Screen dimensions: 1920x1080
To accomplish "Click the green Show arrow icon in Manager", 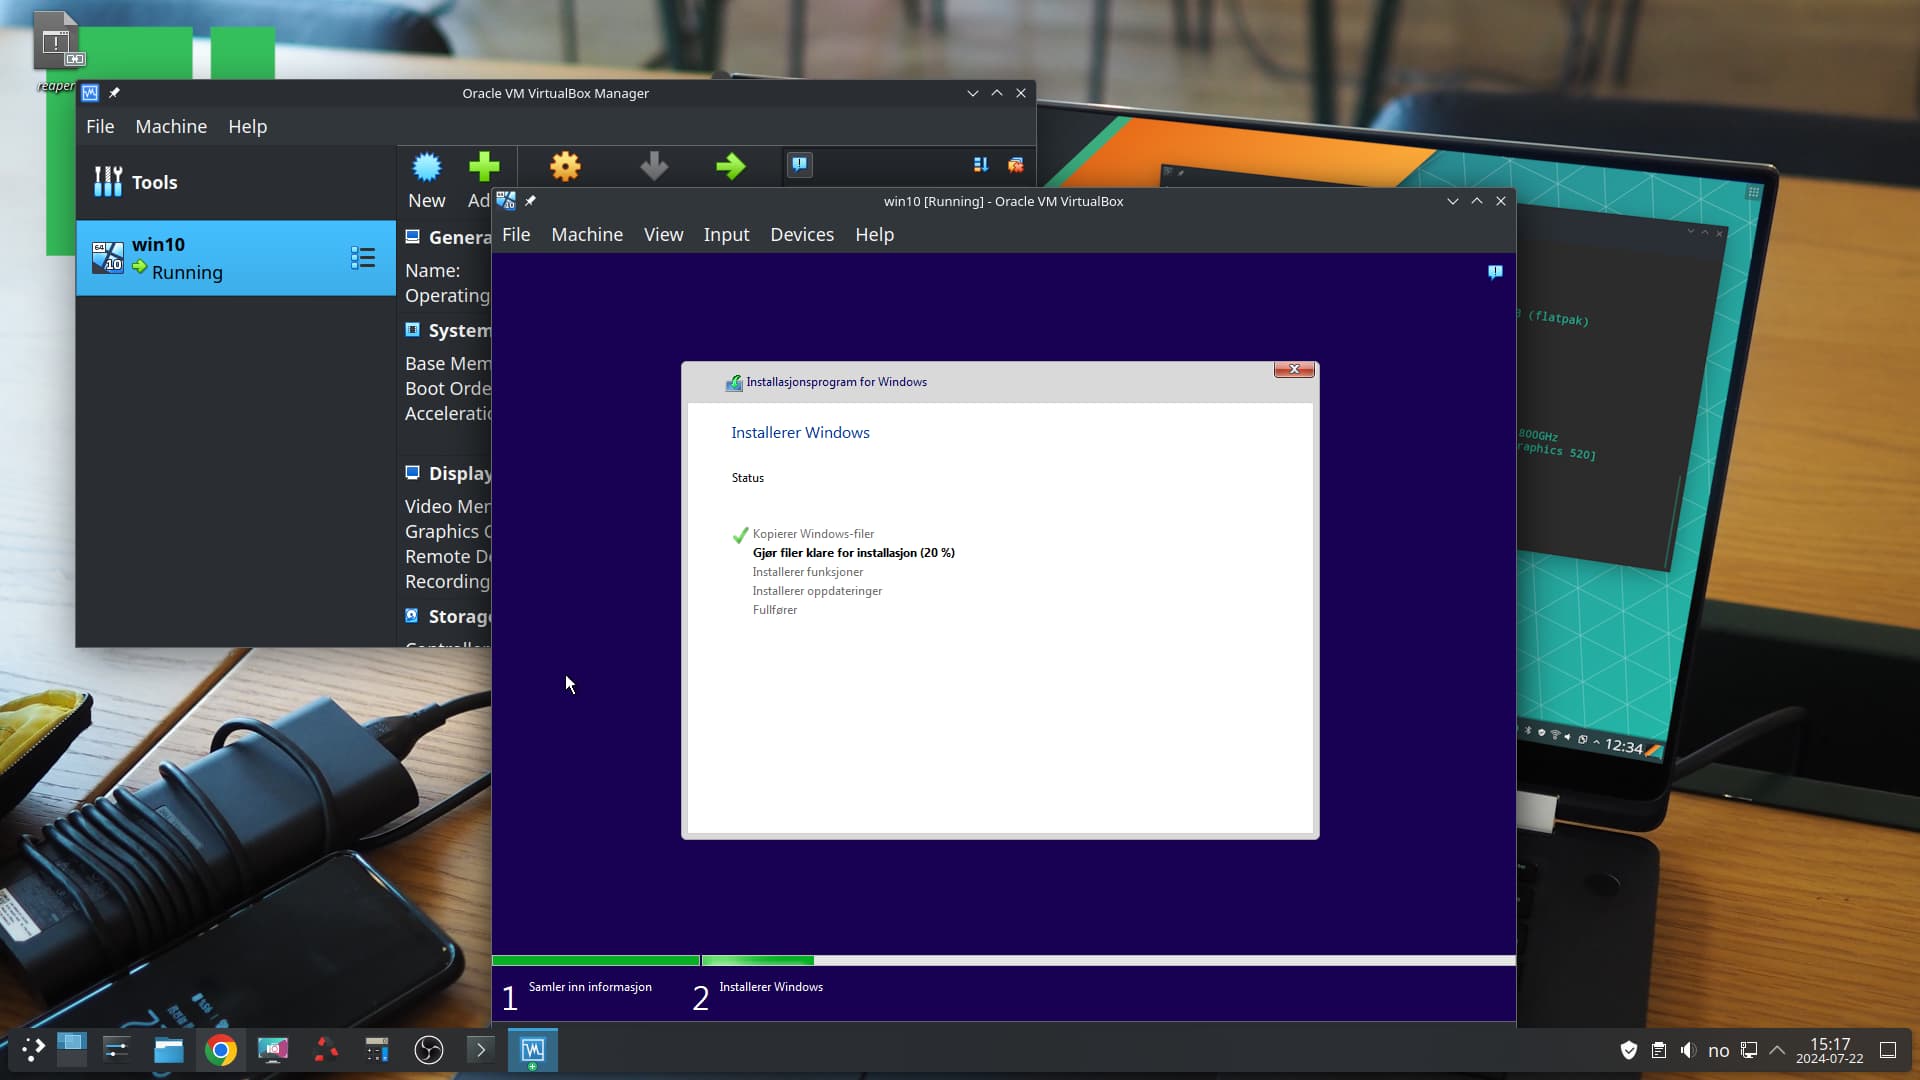I will tap(731, 166).
